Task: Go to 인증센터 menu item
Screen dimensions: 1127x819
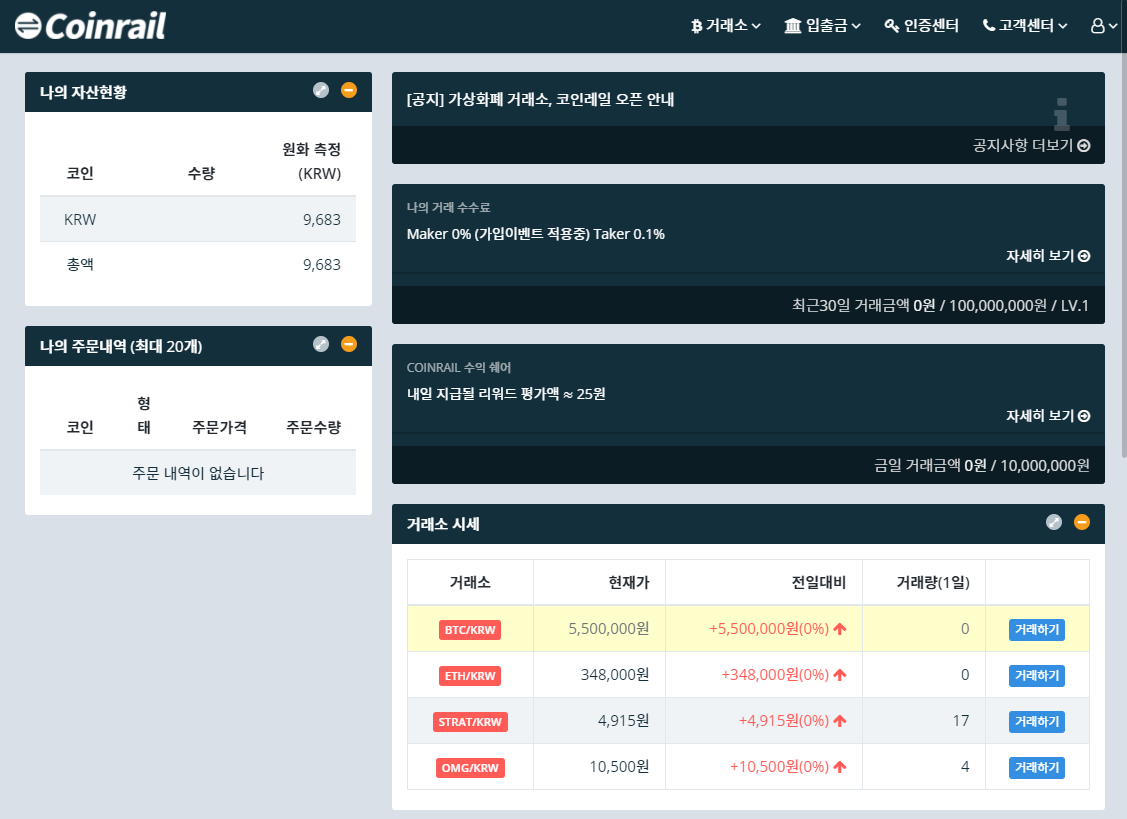Action: pos(921,26)
